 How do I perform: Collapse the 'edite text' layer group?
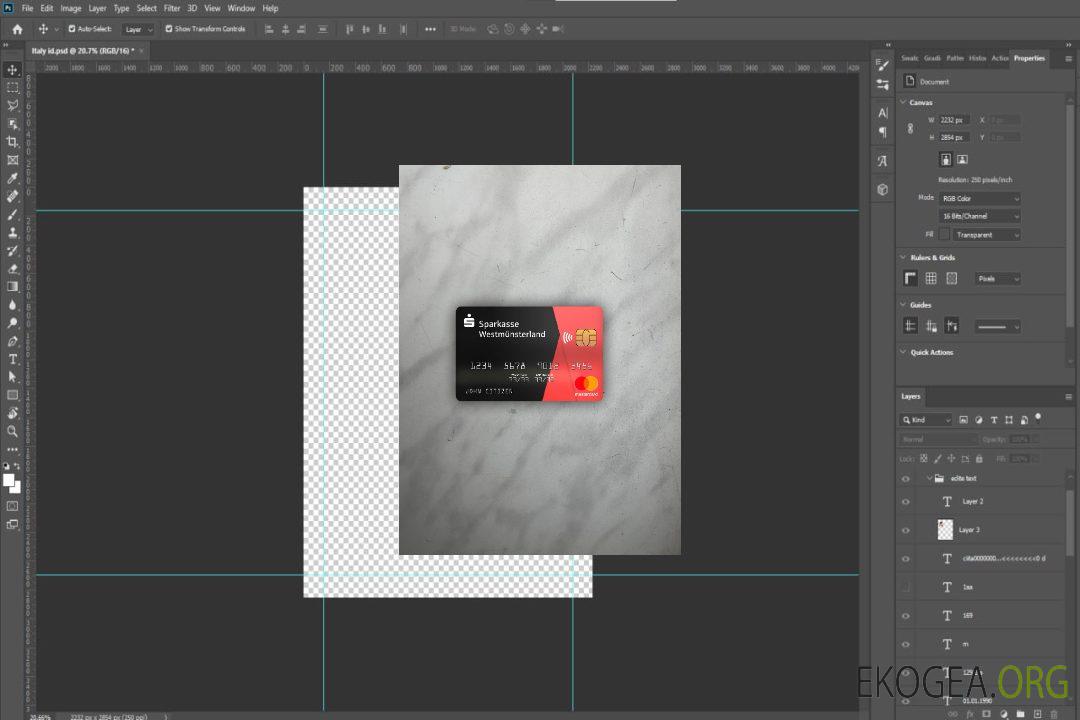click(x=929, y=478)
